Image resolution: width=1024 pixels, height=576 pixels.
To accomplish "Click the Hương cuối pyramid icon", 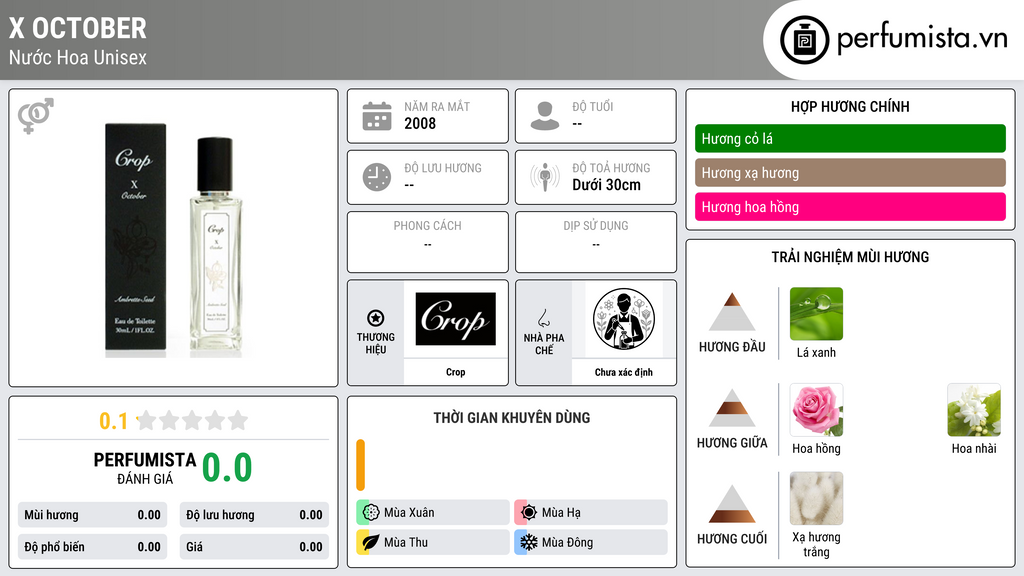I will click(x=732, y=504).
